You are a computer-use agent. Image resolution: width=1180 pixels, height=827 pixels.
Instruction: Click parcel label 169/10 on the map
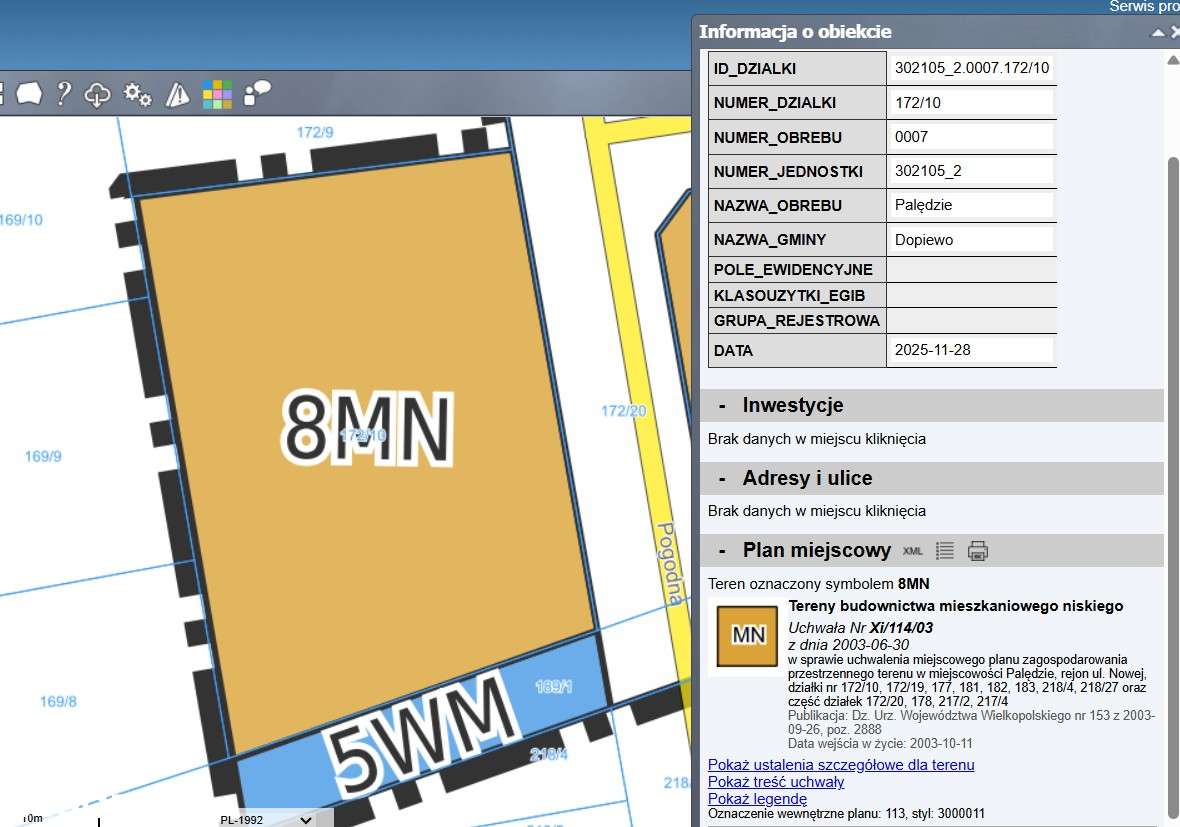(x=21, y=220)
